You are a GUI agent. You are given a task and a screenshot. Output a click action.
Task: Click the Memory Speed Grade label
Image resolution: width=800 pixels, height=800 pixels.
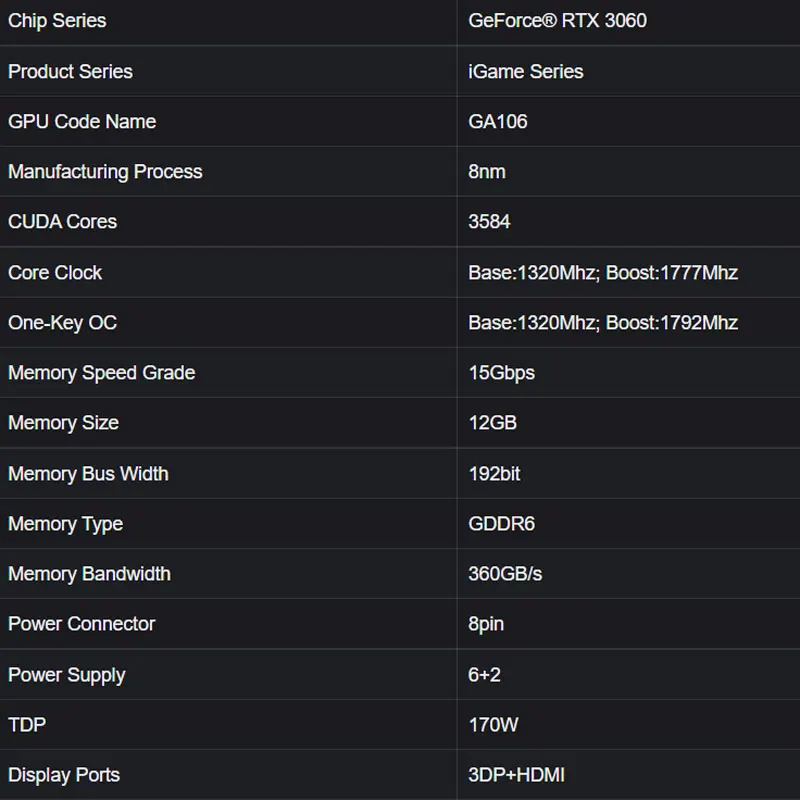(101, 373)
